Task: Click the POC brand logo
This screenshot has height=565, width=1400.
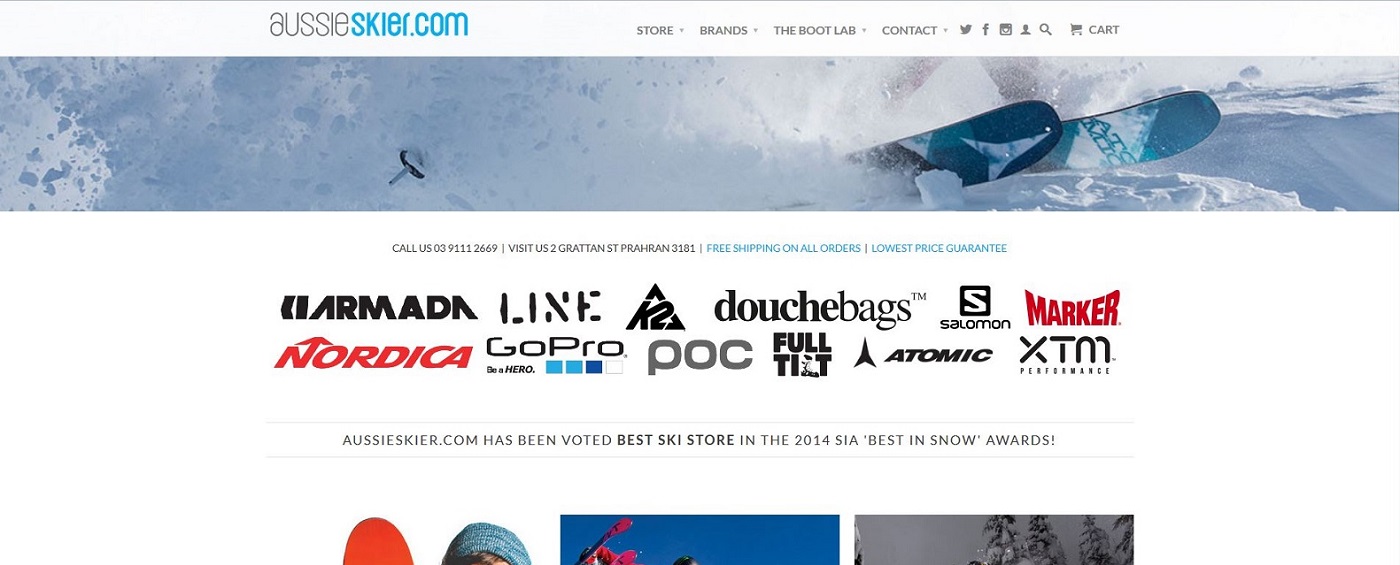Action: [x=700, y=356]
